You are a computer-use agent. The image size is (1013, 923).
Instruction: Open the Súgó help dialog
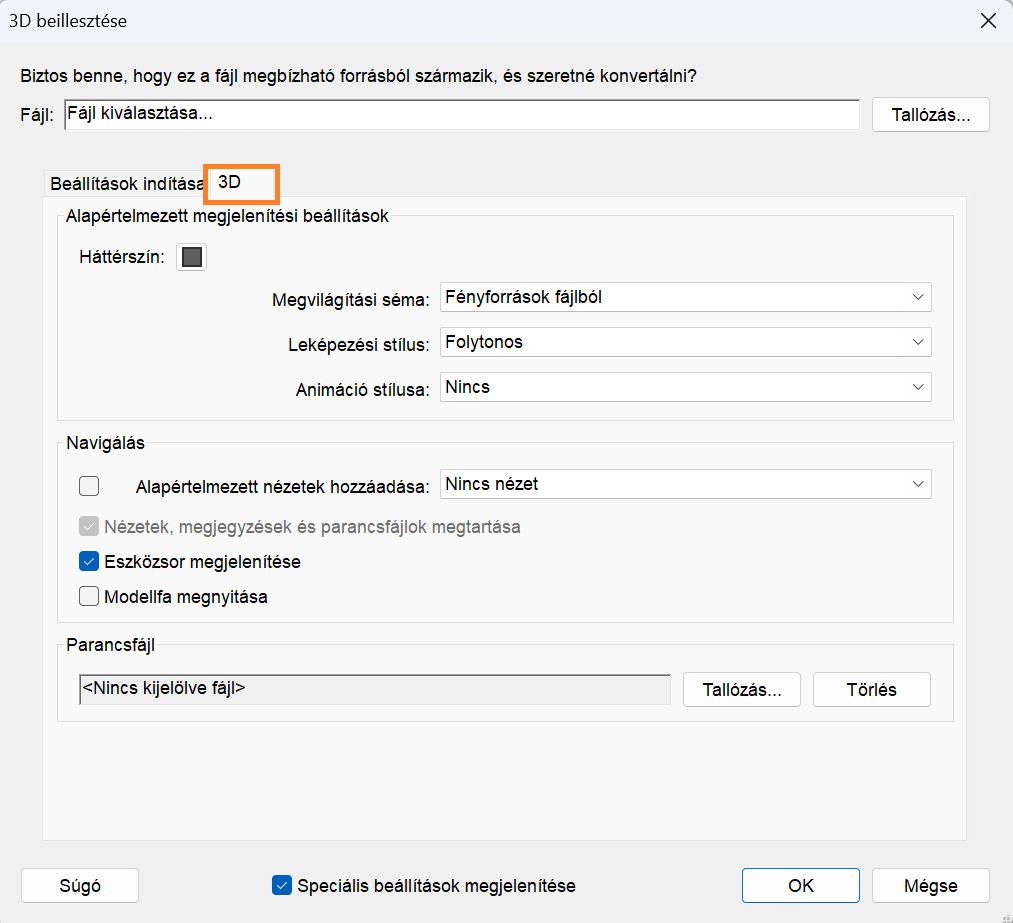click(79, 885)
